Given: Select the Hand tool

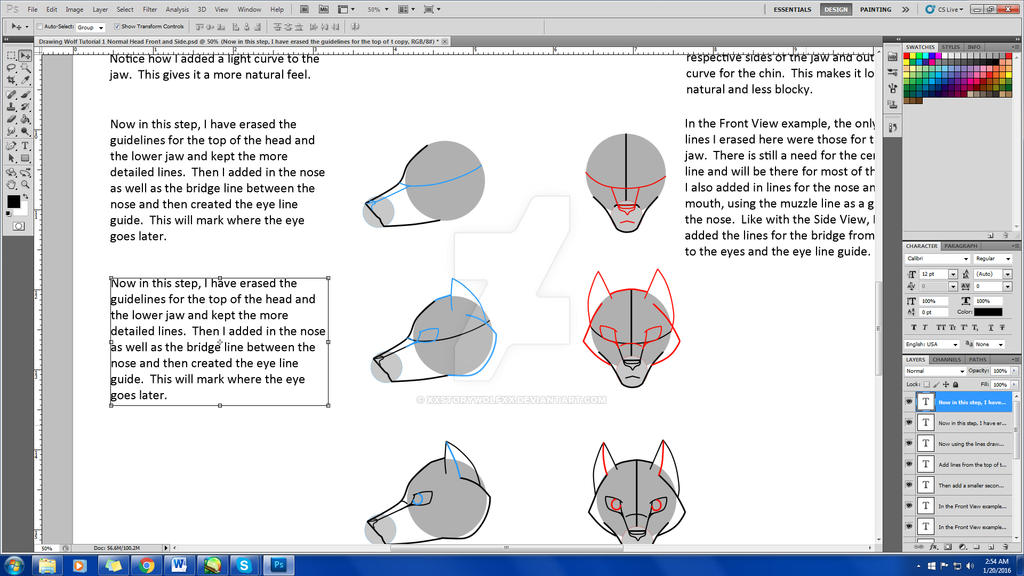Looking at the screenshot, I should [x=11, y=185].
